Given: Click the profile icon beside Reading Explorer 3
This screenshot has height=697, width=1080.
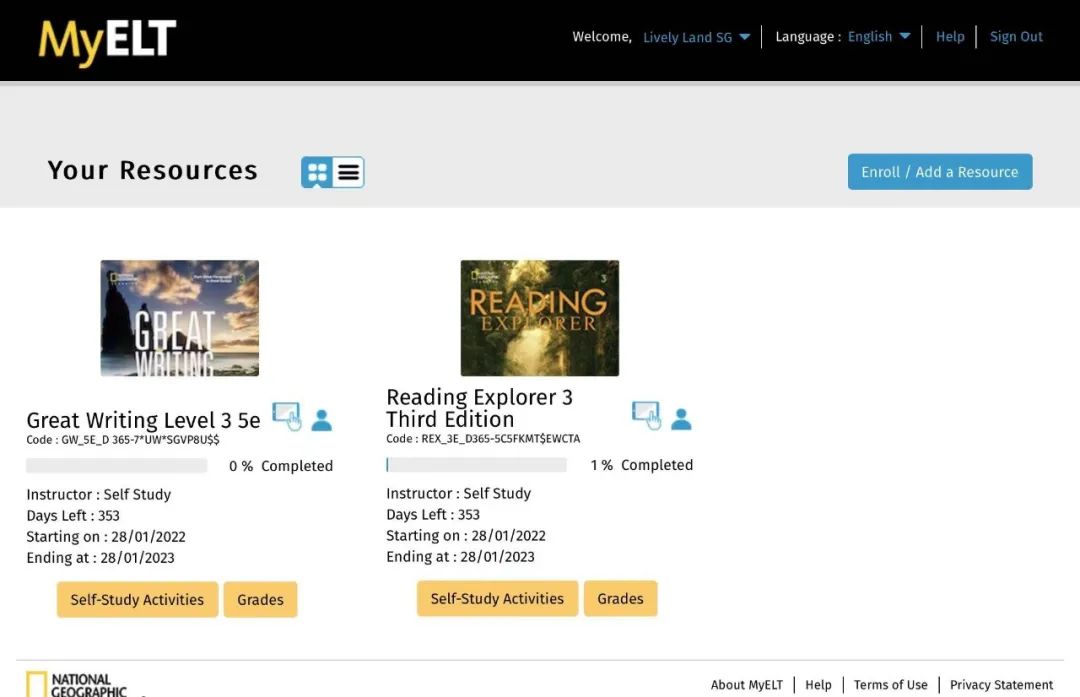Looking at the screenshot, I should tap(681, 418).
